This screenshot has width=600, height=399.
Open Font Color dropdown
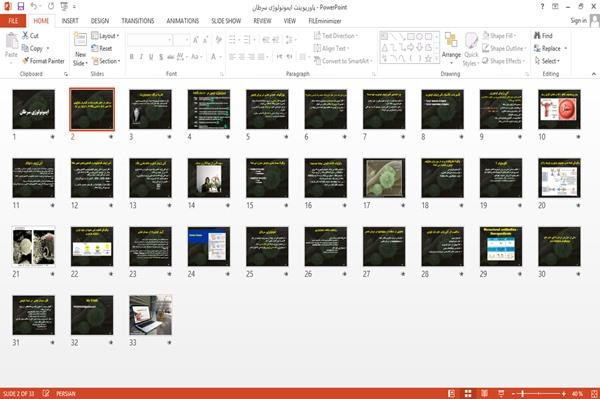[220, 57]
